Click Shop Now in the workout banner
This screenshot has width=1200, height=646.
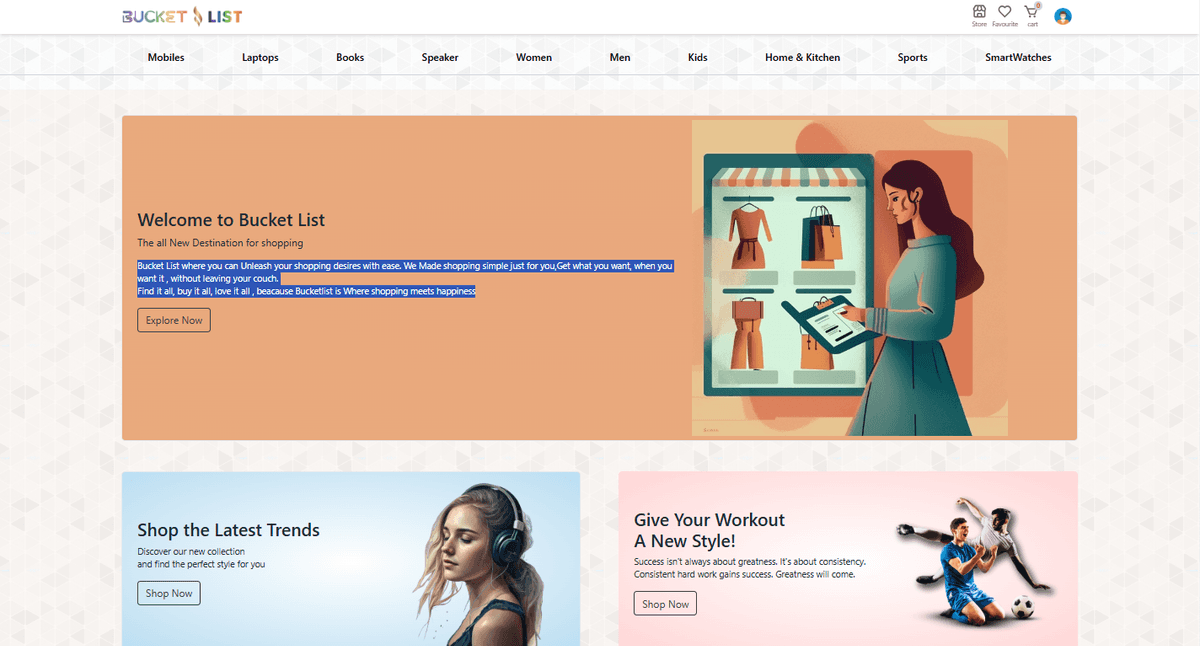664,603
